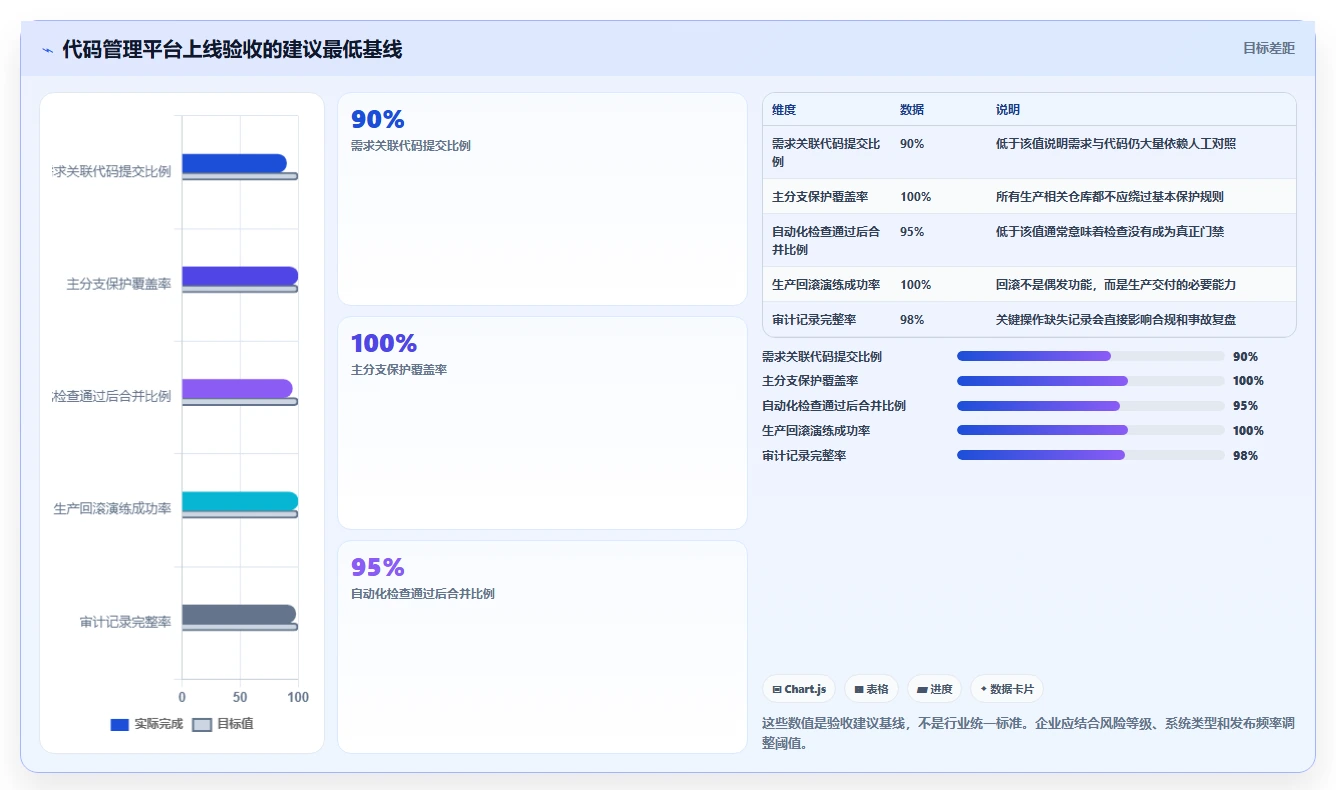This screenshot has height=790, width=1336.
Task: Click the 维度 table column header
Action: (x=784, y=110)
